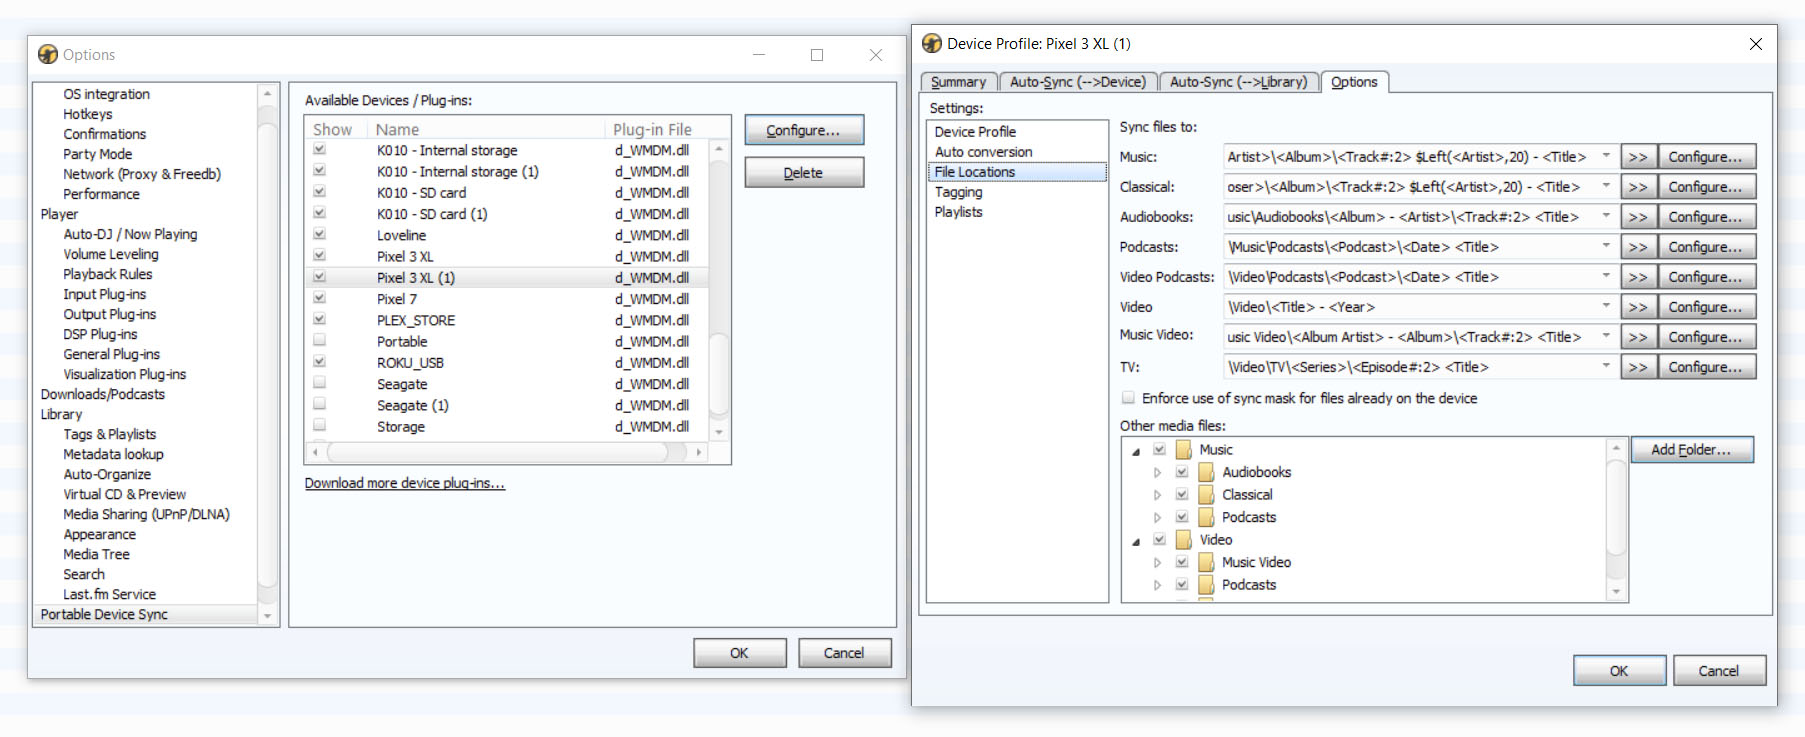The height and width of the screenshot is (737, 1805).
Task: Select Auto-DJ / Now Playing in Options tree
Action: pos(130,234)
